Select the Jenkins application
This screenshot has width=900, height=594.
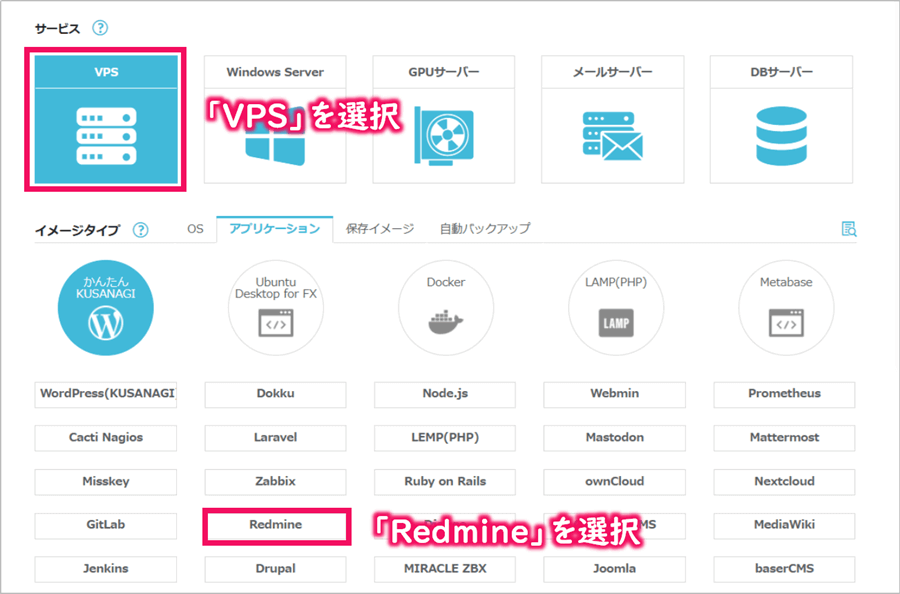(106, 569)
